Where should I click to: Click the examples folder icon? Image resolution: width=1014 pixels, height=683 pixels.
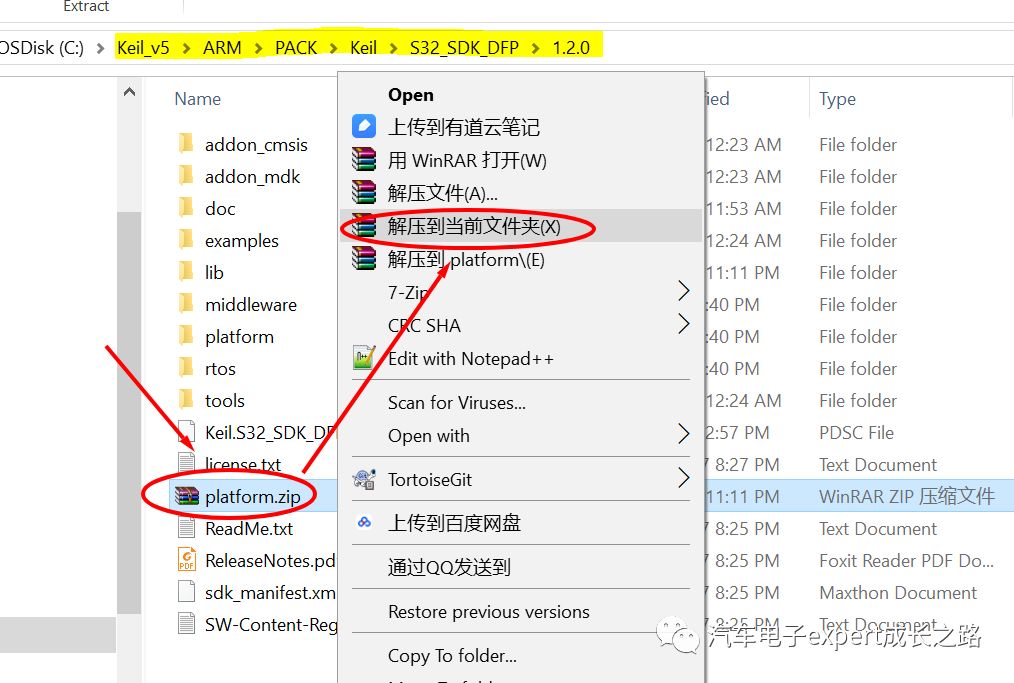186,239
